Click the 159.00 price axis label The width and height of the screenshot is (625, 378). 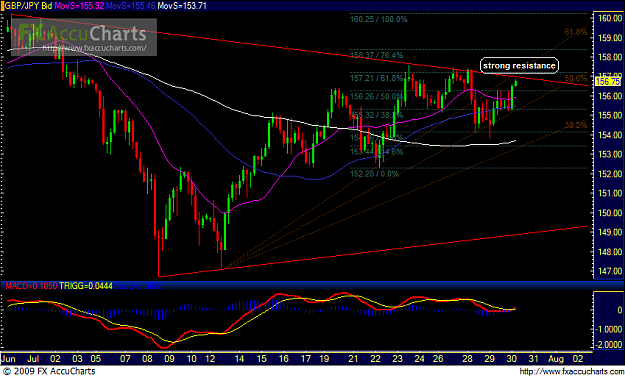[609, 38]
